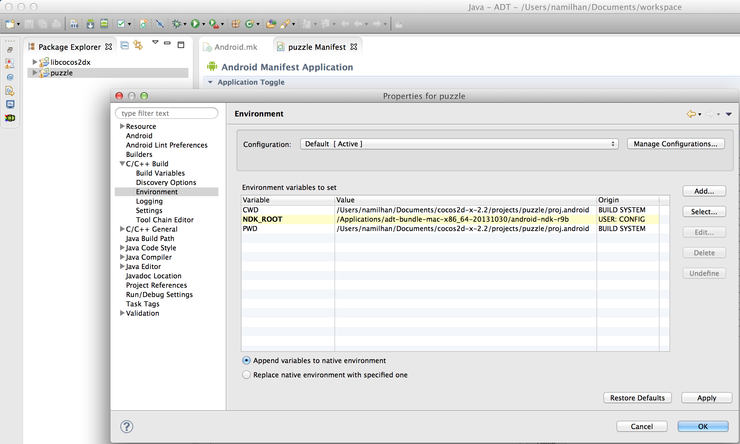
Task: Expand the Java Code Style node
Action: coord(122,248)
